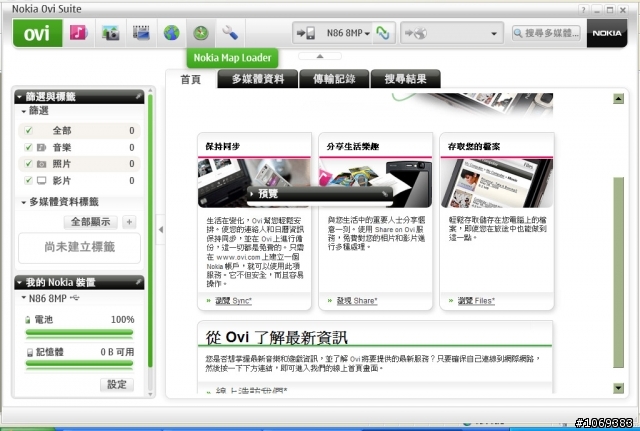Toggle the 音樂 filter checkbox
Screen dimensions: 640x431
pyautogui.click(x=28, y=147)
